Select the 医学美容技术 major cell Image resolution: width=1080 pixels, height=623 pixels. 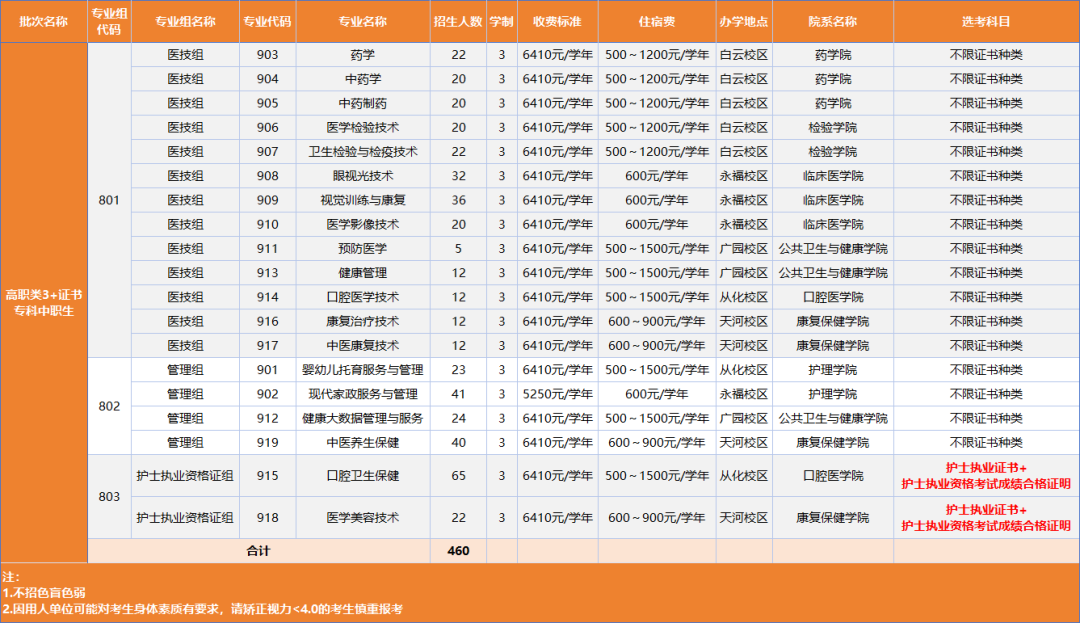[362, 518]
